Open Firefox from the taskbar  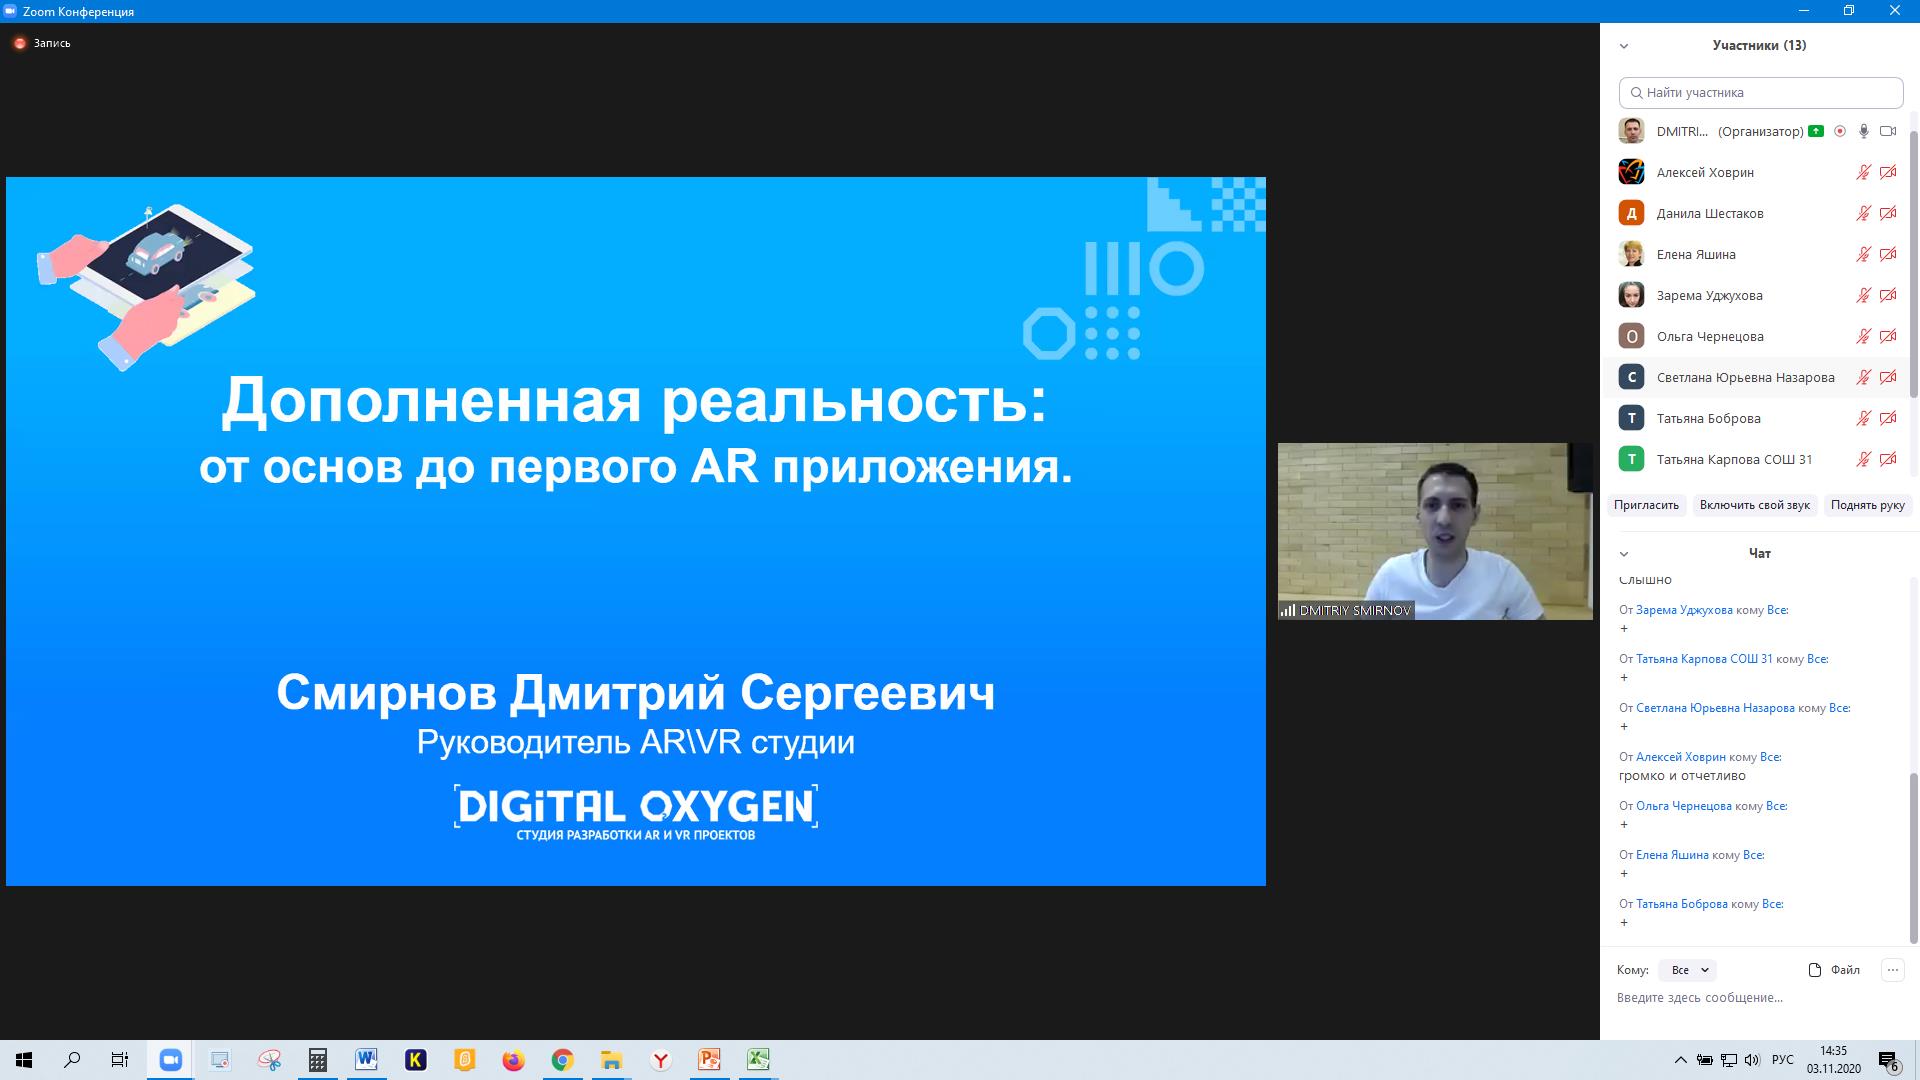point(513,1060)
